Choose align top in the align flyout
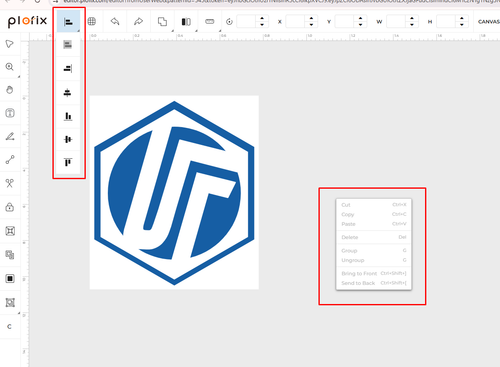The image size is (500, 367). 68,162
